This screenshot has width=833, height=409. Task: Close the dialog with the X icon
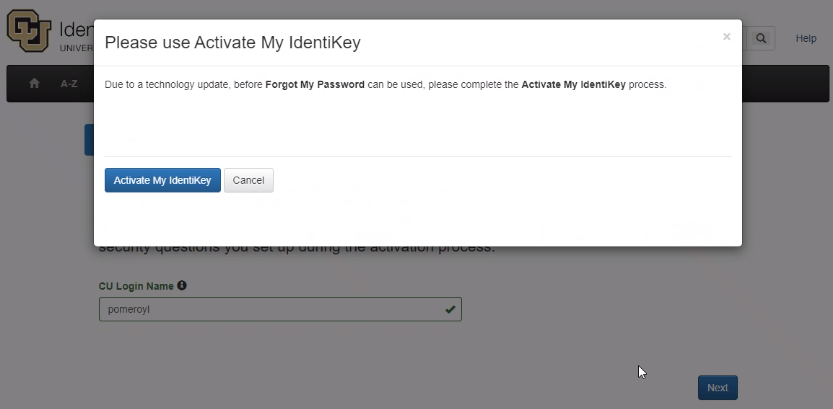click(x=727, y=37)
